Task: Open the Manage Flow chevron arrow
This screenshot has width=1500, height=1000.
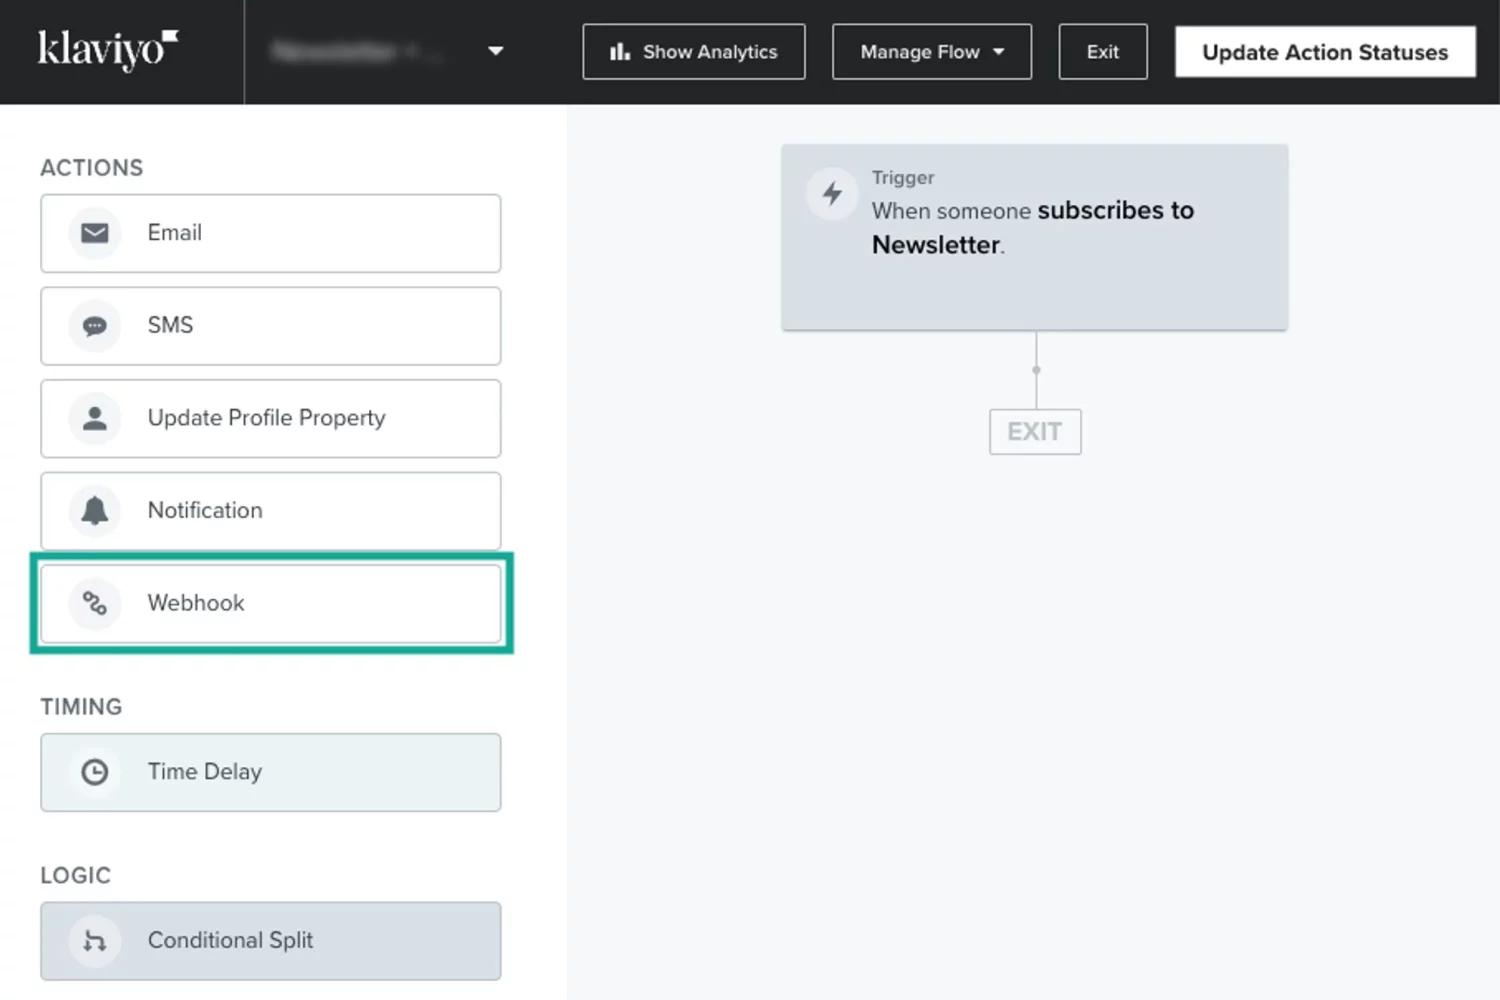Action: [999, 52]
